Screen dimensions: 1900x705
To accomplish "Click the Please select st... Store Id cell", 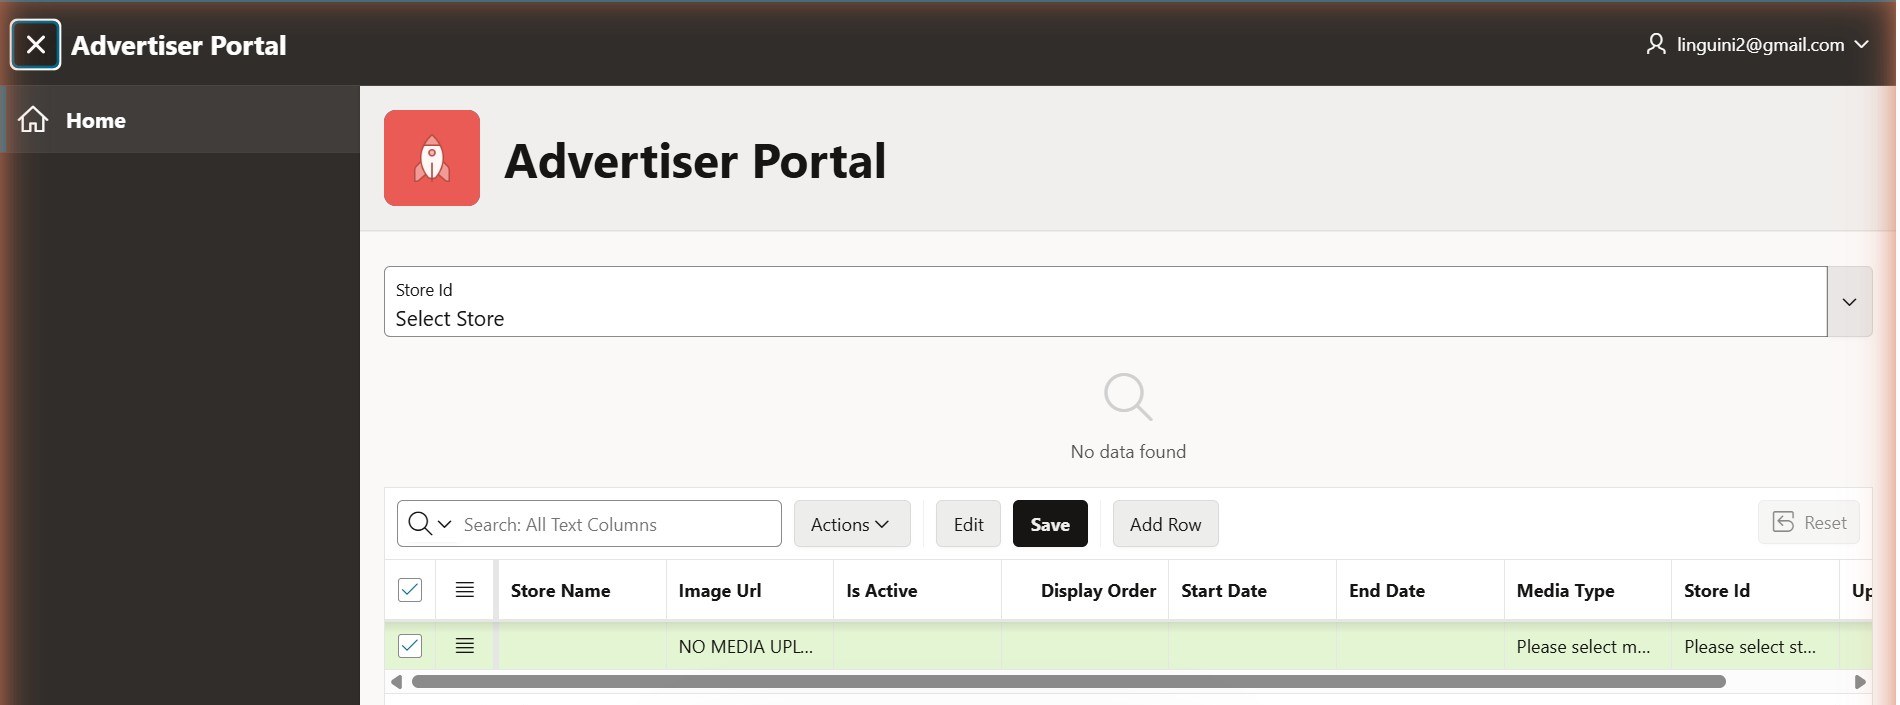I will click(x=1755, y=646).
